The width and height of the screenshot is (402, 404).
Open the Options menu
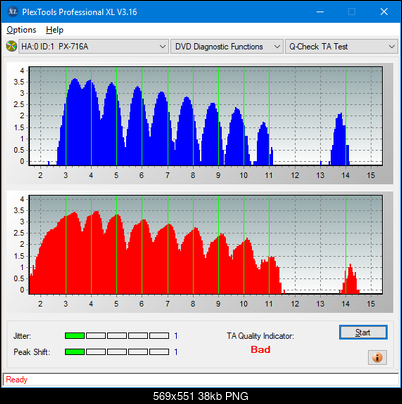pyautogui.click(x=21, y=30)
